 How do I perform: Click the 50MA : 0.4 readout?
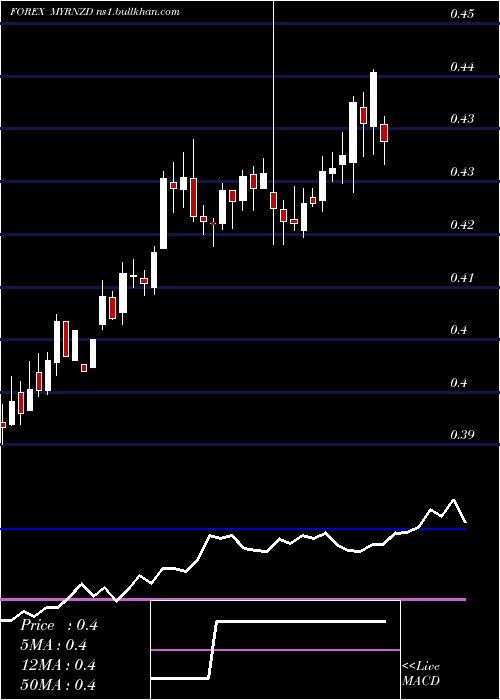point(58,684)
